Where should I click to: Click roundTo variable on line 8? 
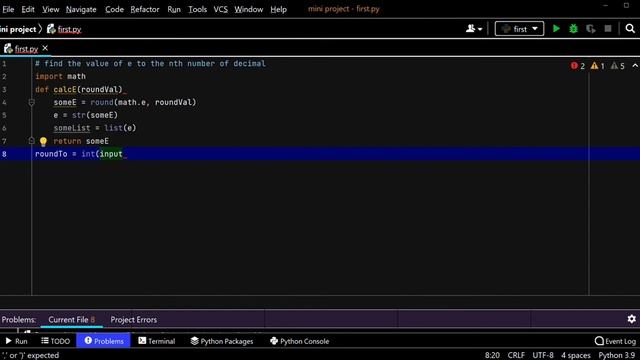pyautogui.click(x=51, y=154)
